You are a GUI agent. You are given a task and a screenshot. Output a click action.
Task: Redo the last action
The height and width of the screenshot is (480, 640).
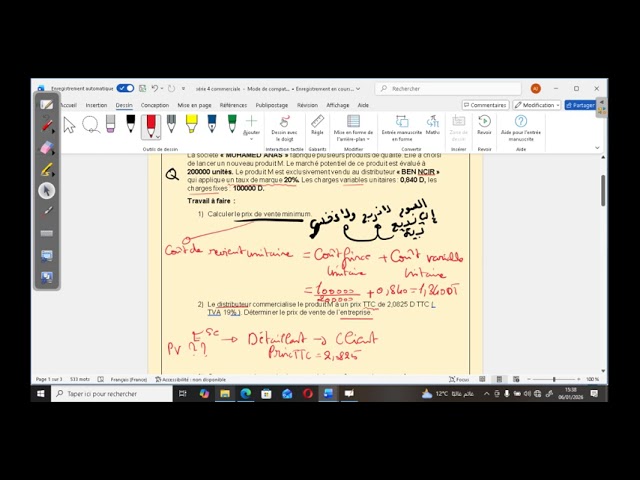click(171, 88)
